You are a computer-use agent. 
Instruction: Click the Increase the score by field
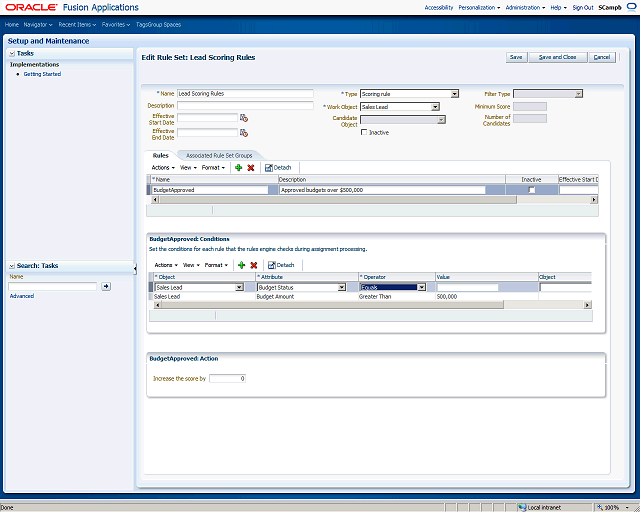click(227, 378)
